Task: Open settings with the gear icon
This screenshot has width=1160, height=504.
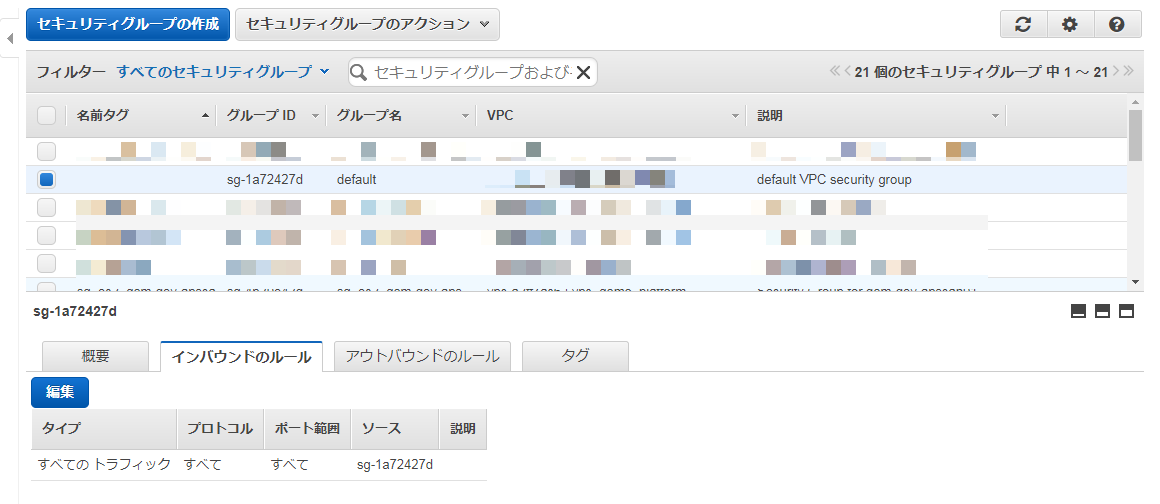Action: pos(1070,25)
